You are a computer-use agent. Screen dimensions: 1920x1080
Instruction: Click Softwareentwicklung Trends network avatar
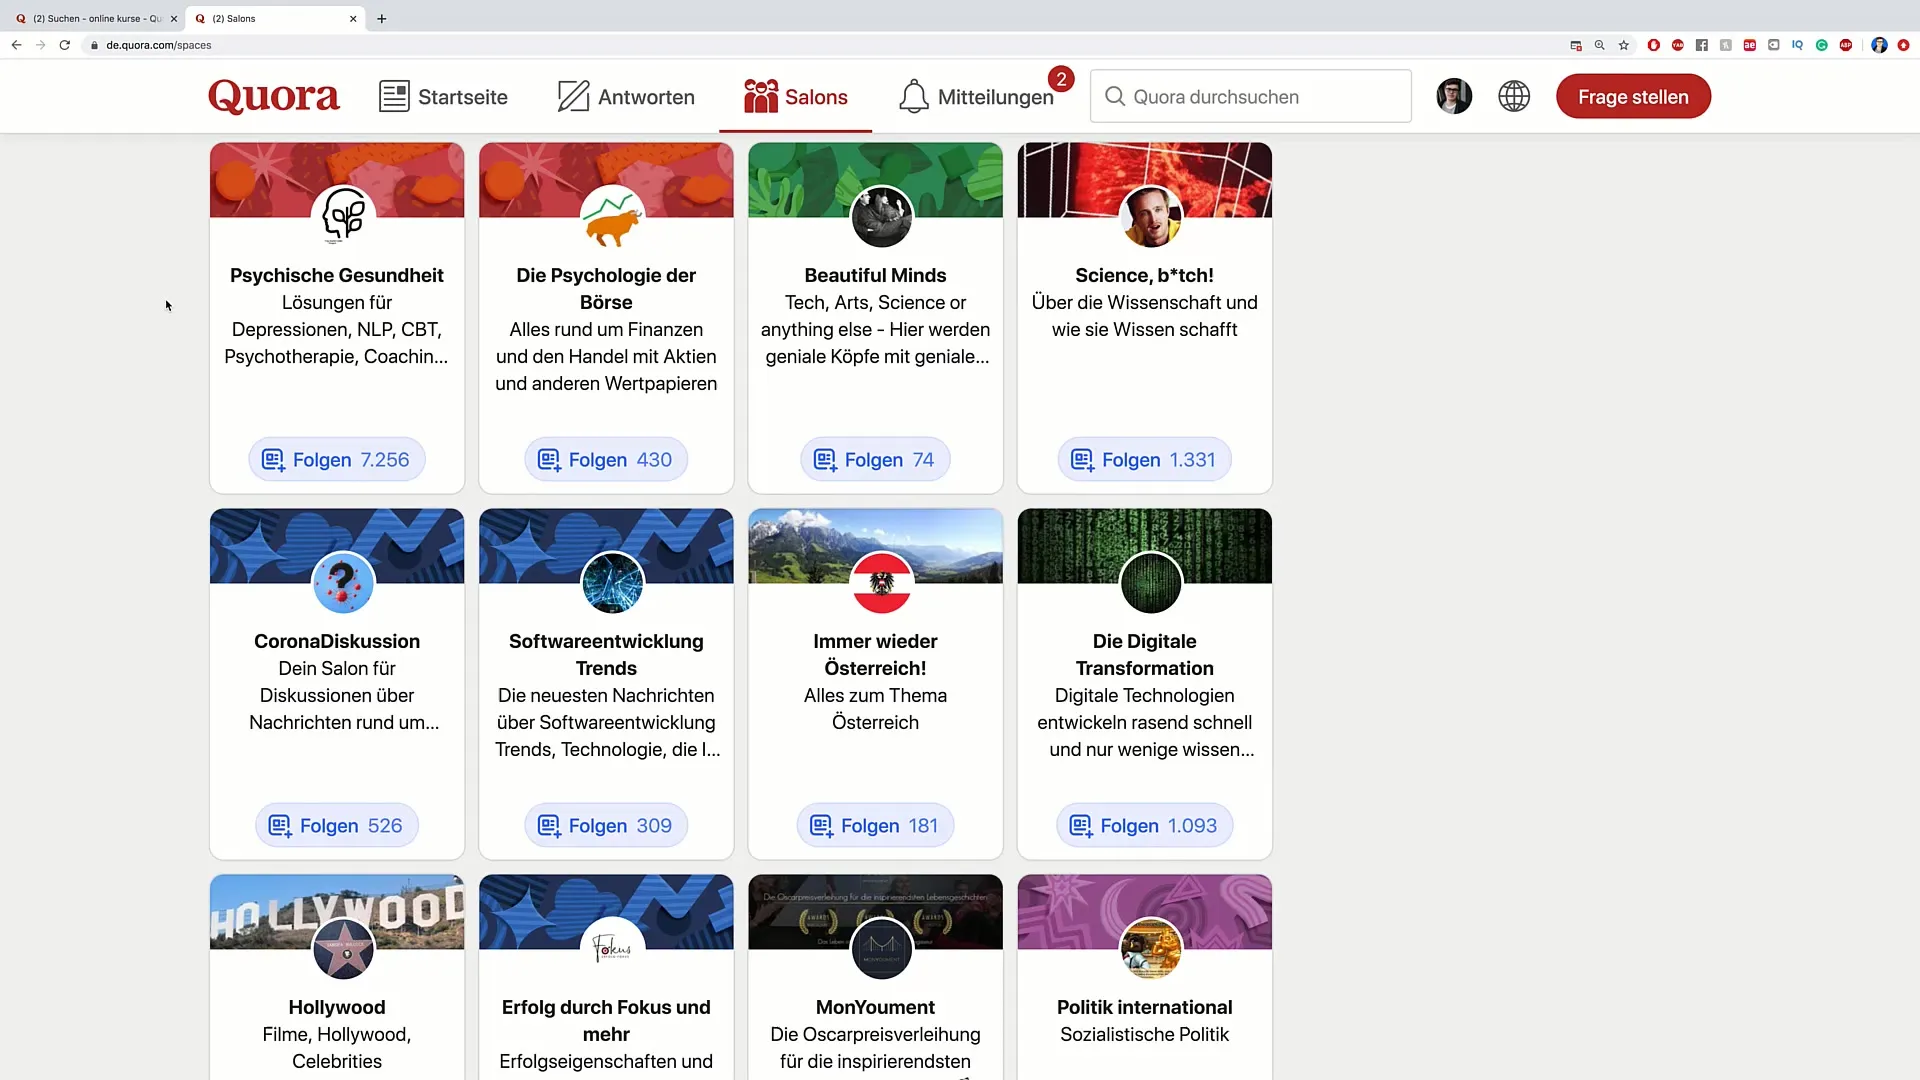point(612,582)
